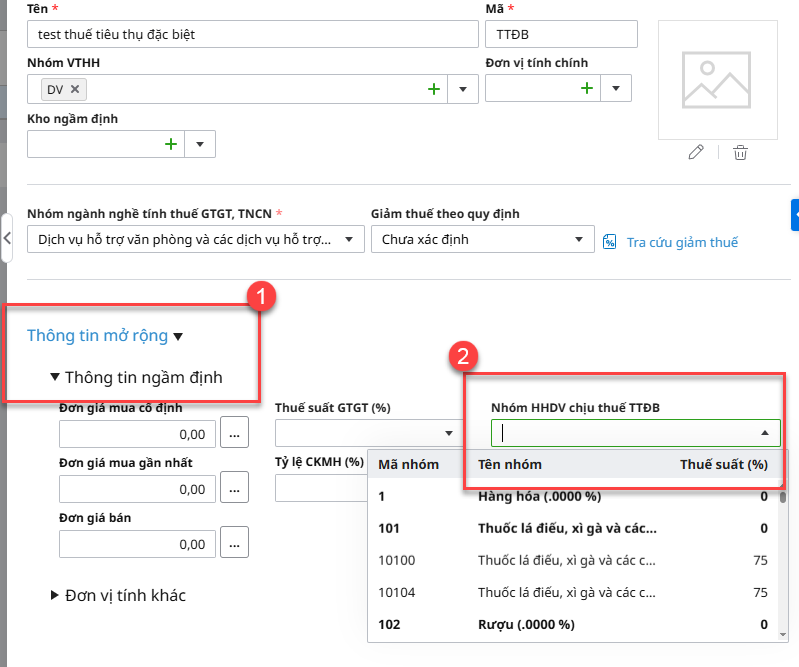Click green plus in Đơn vị tính chính
799x667 pixels.
pyautogui.click(x=587, y=89)
